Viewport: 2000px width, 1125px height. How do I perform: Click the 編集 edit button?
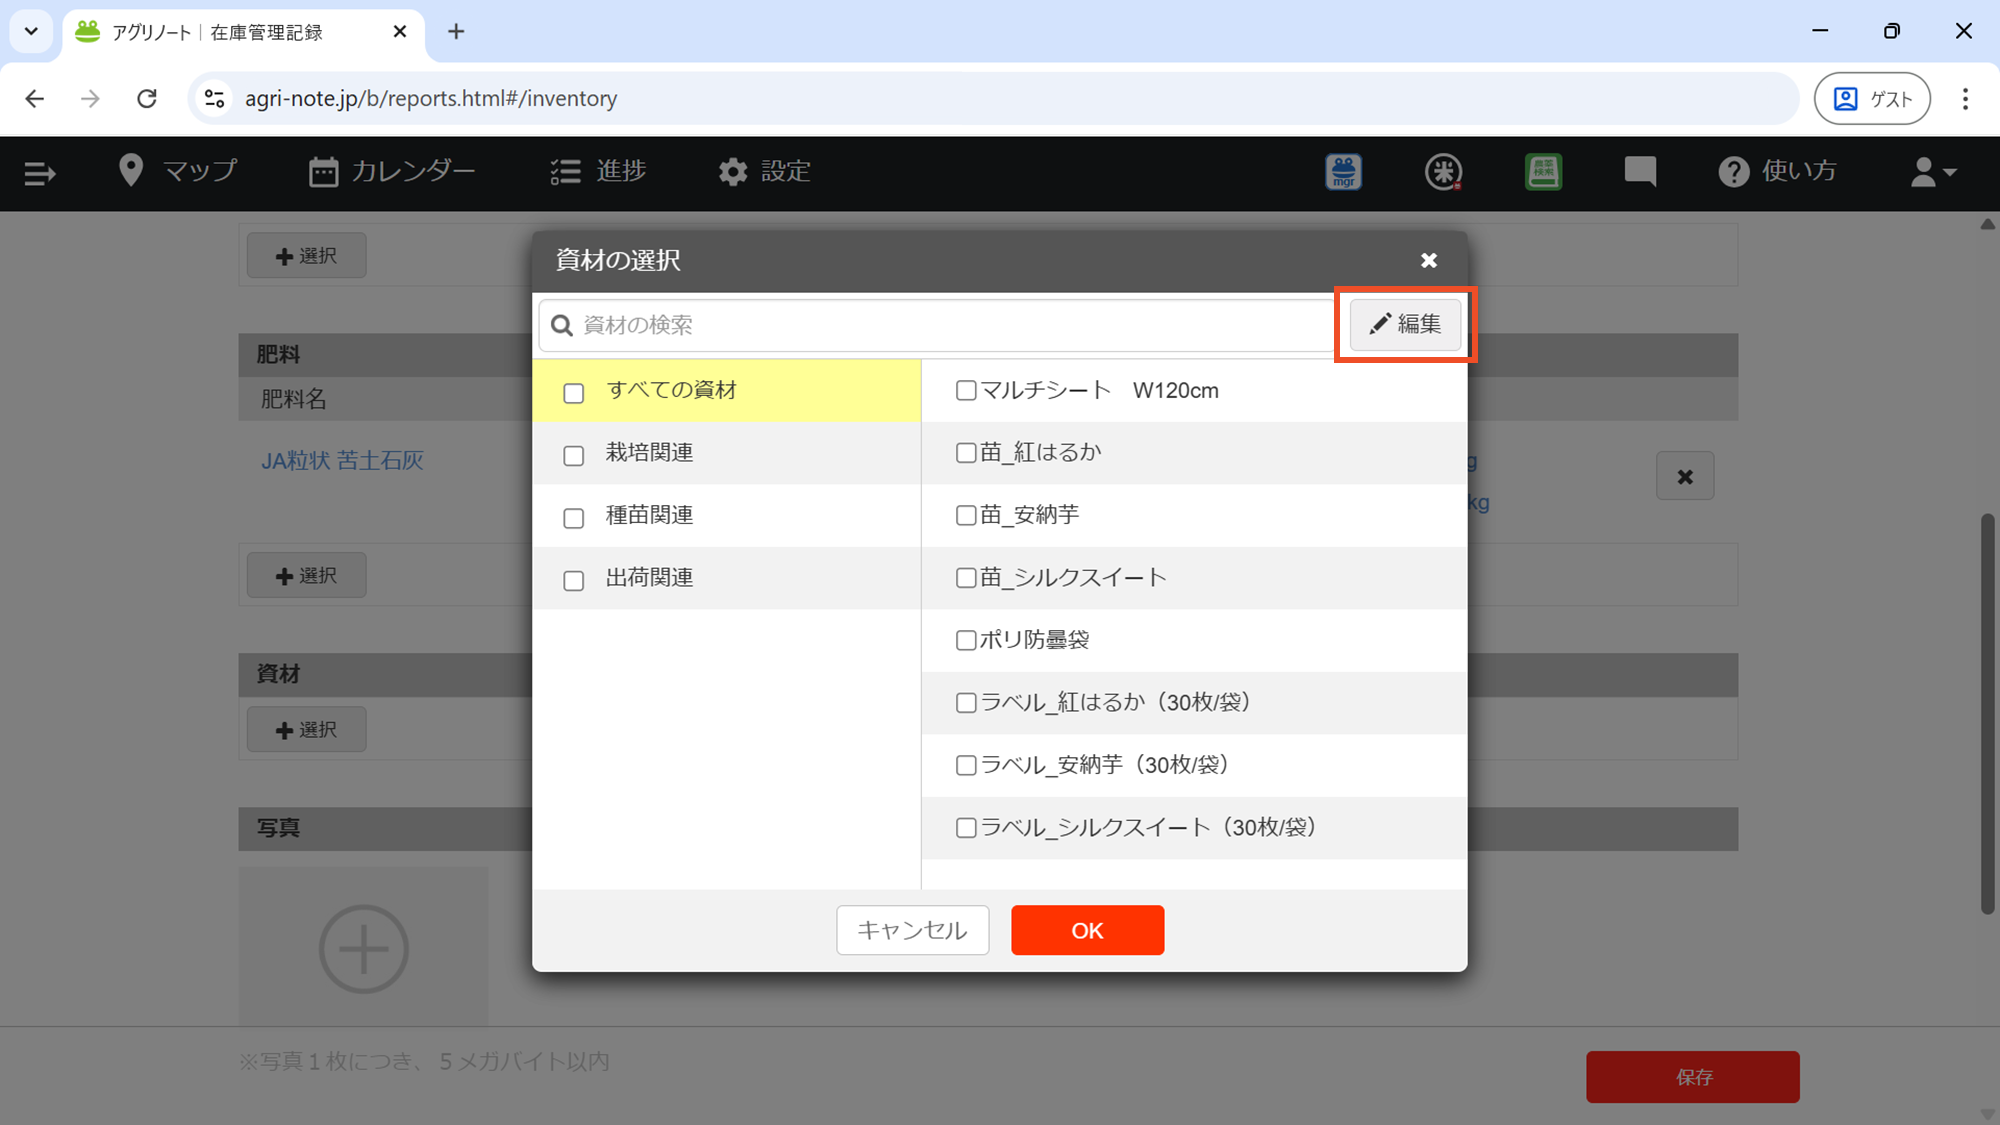[1405, 324]
